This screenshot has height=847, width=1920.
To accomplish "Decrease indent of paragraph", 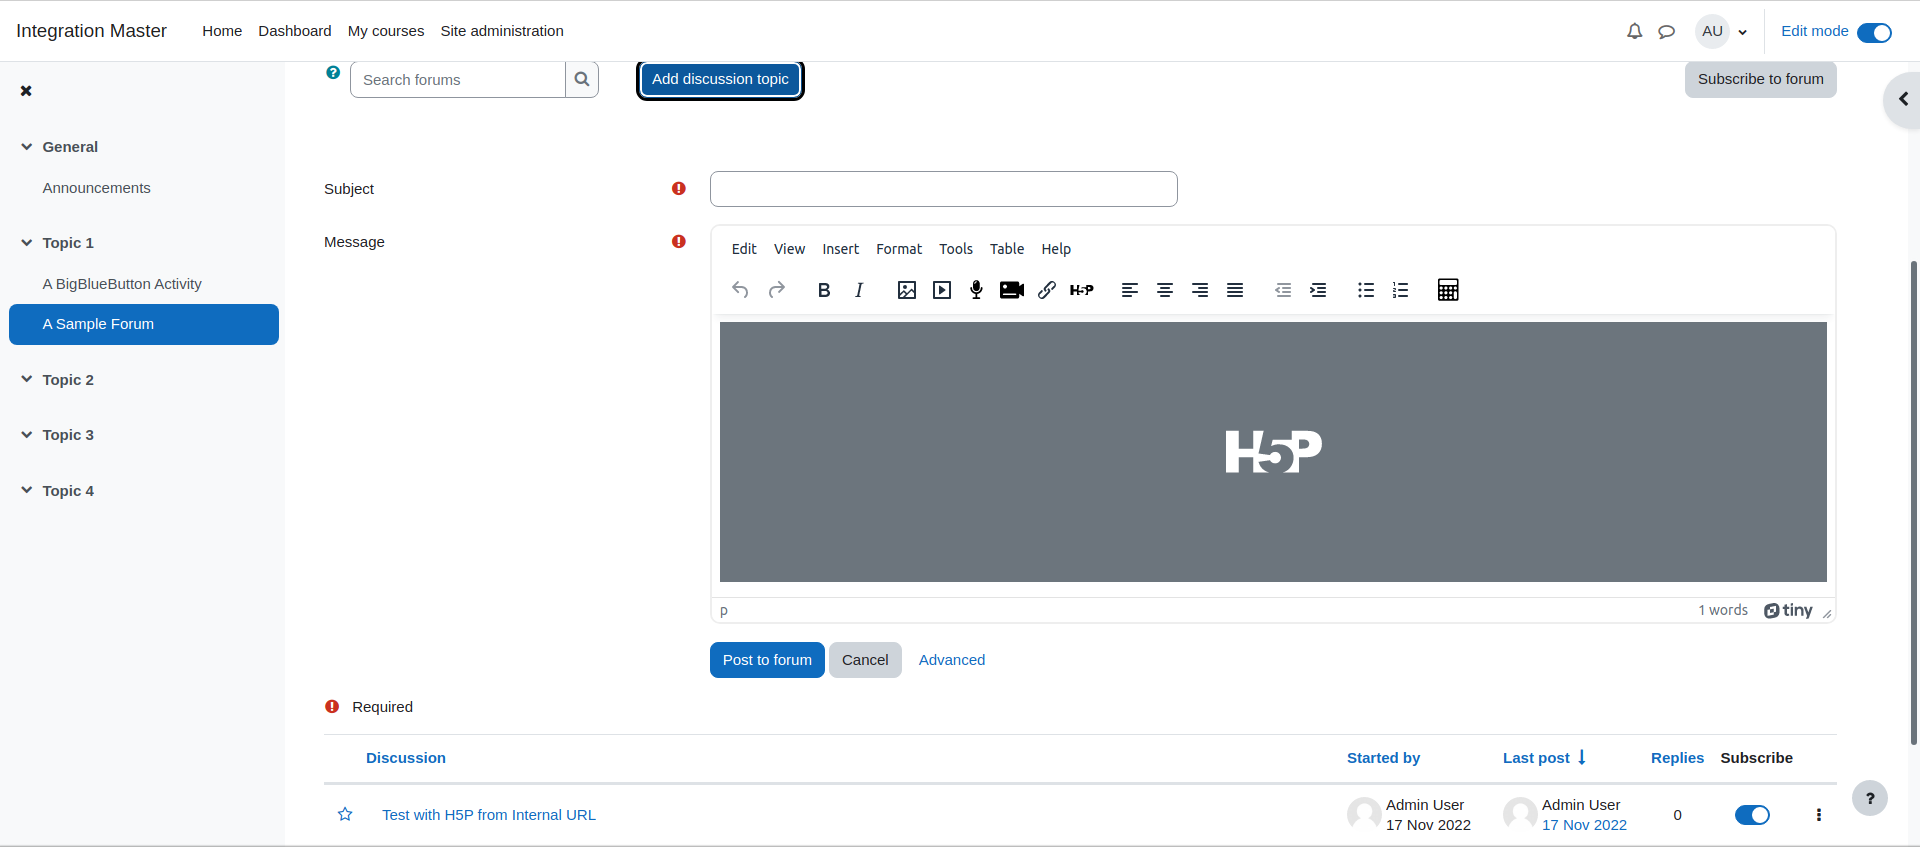I will 1283,290.
